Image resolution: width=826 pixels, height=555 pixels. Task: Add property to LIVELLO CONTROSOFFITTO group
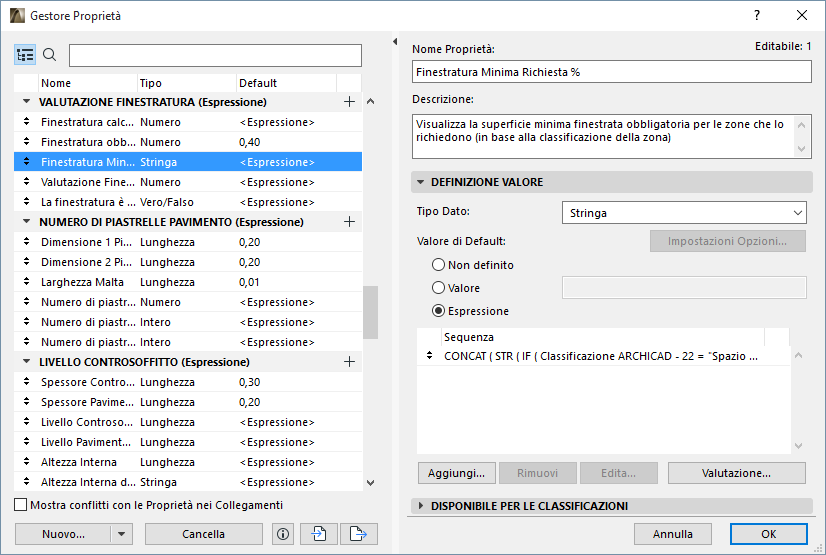pyautogui.click(x=349, y=362)
